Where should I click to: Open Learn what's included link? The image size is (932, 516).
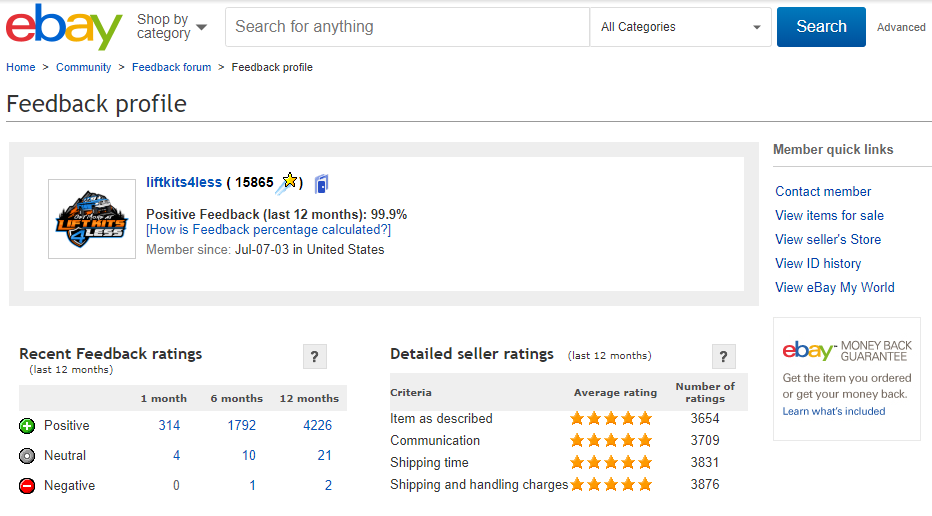click(x=833, y=411)
